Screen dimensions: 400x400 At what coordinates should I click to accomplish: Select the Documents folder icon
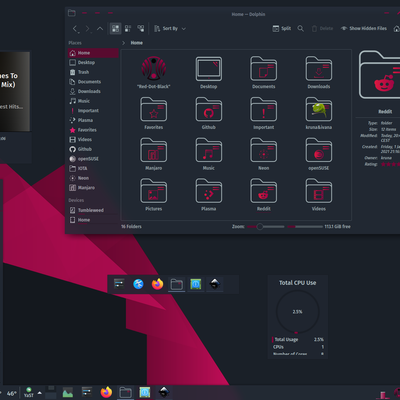coord(264,68)
